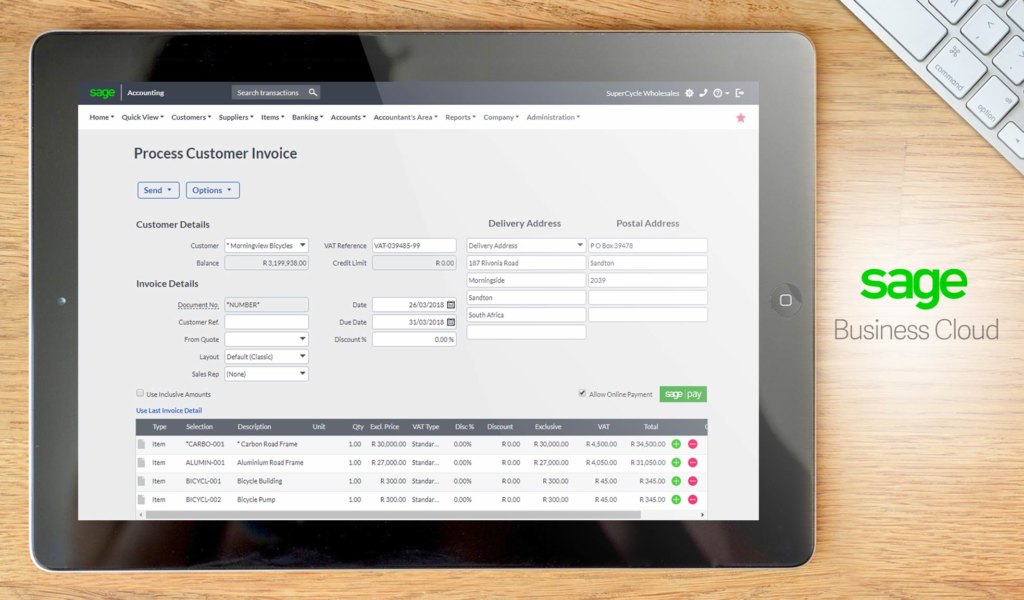1024x600 pixels.
Task: Click red remove icon on Bicycle Pump row
Action: pos(692,499)
